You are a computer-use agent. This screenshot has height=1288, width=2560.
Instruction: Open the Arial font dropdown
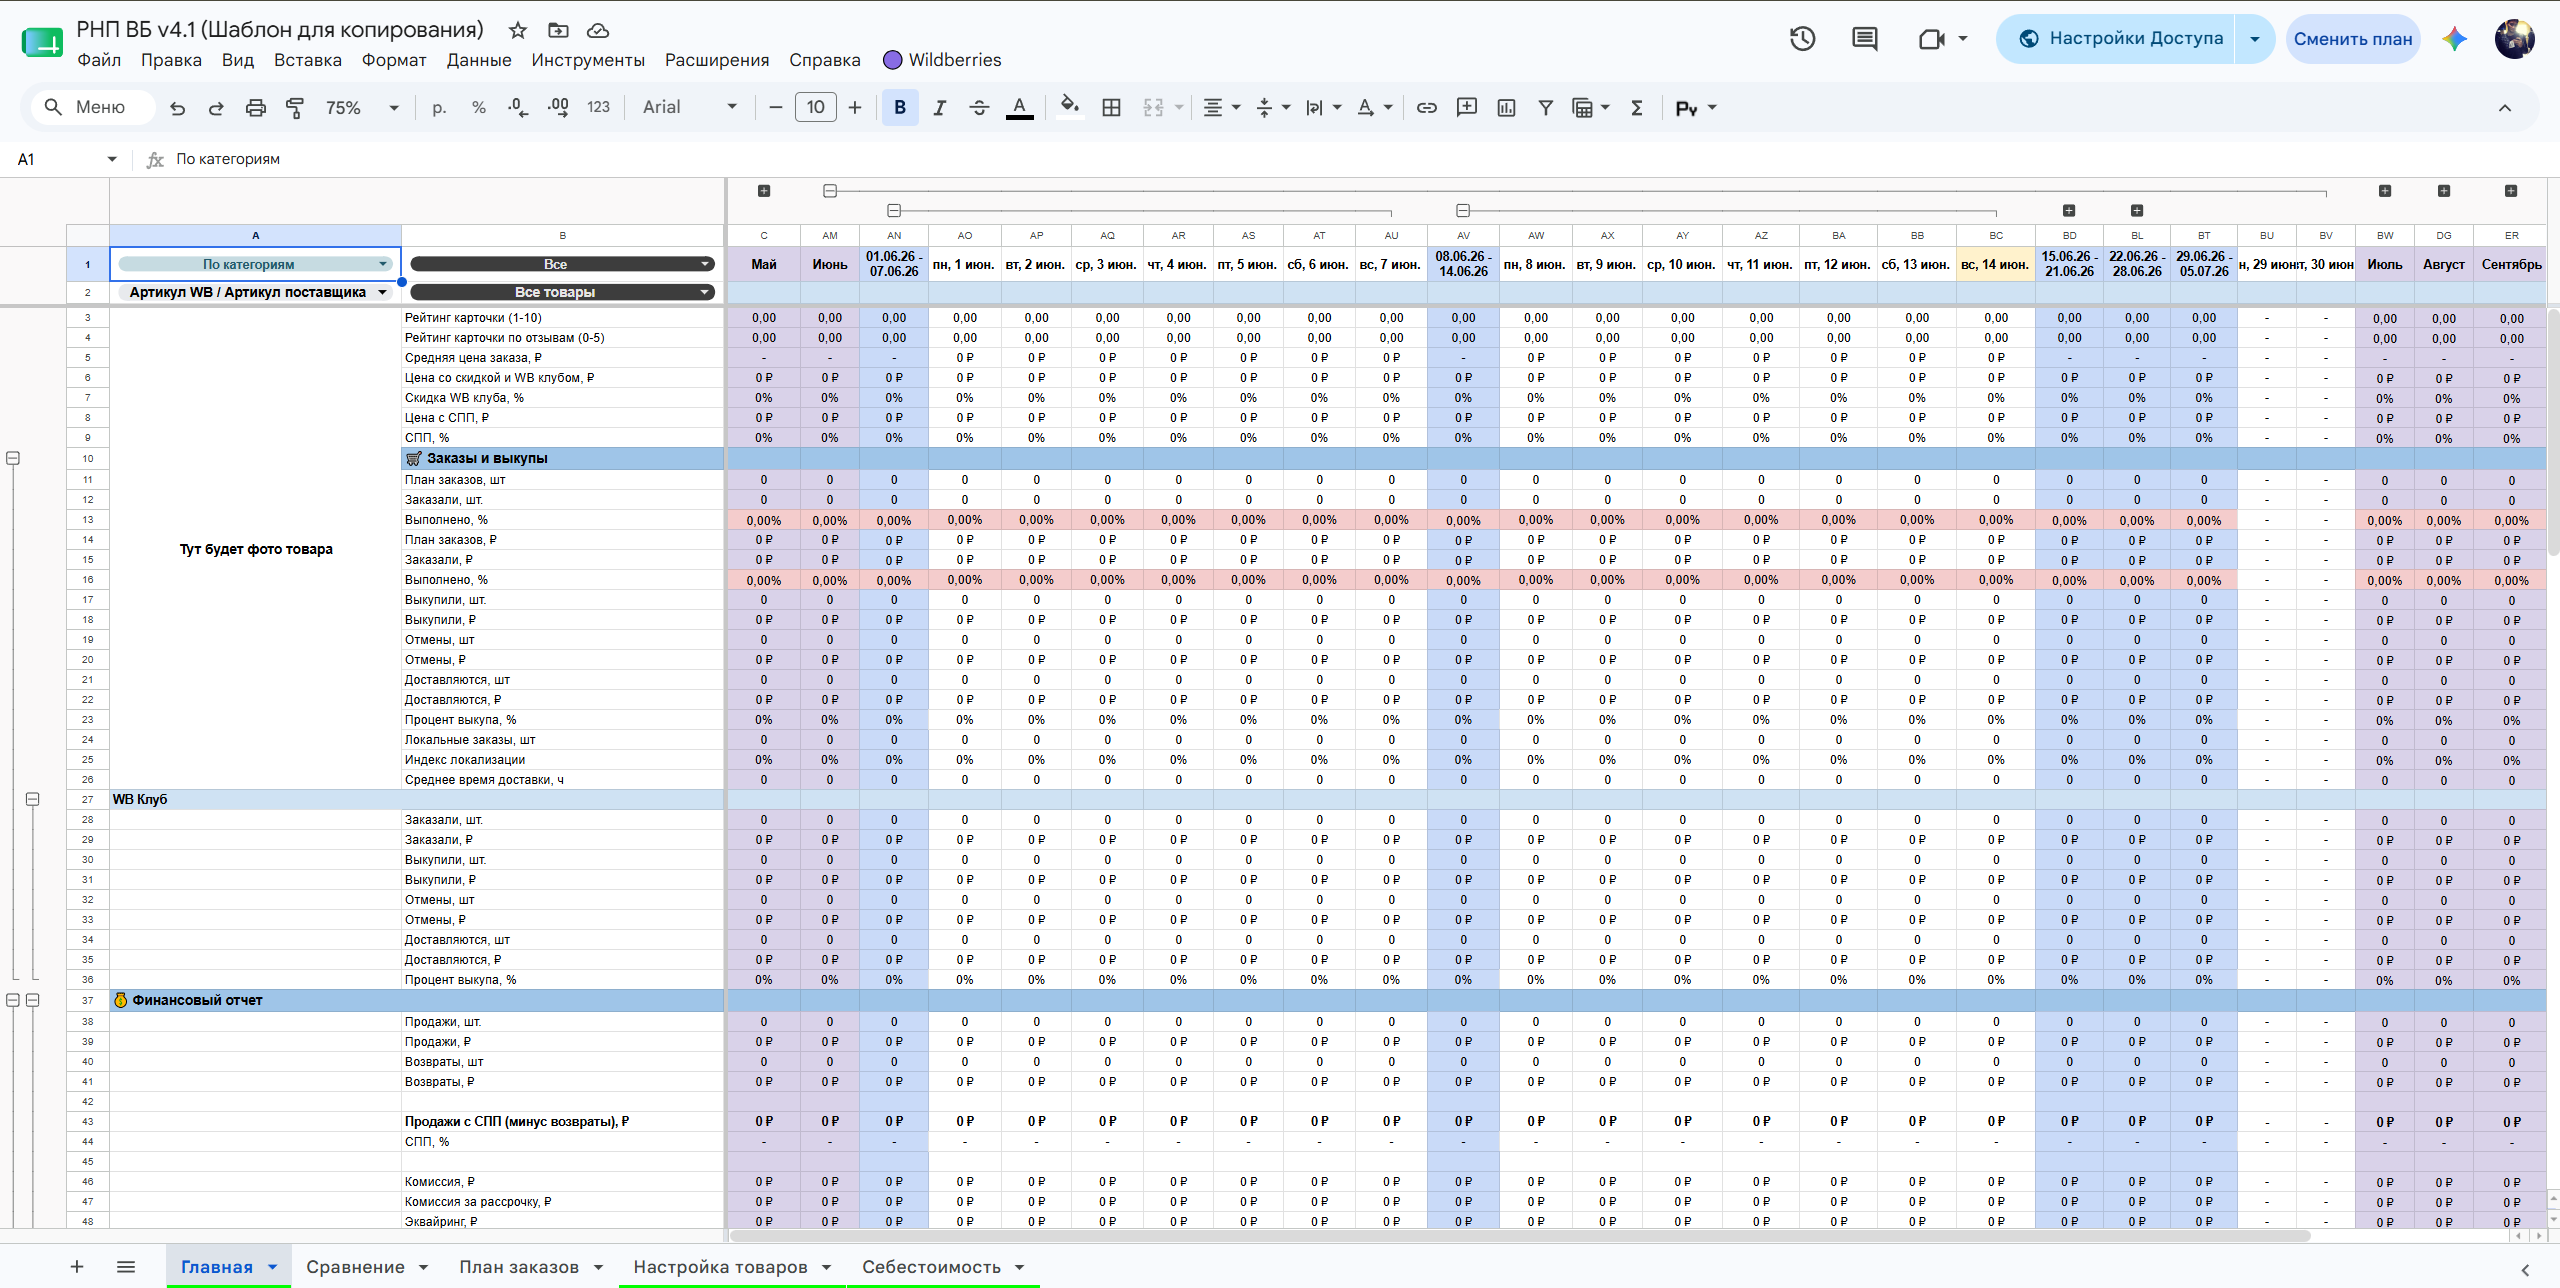690,108
